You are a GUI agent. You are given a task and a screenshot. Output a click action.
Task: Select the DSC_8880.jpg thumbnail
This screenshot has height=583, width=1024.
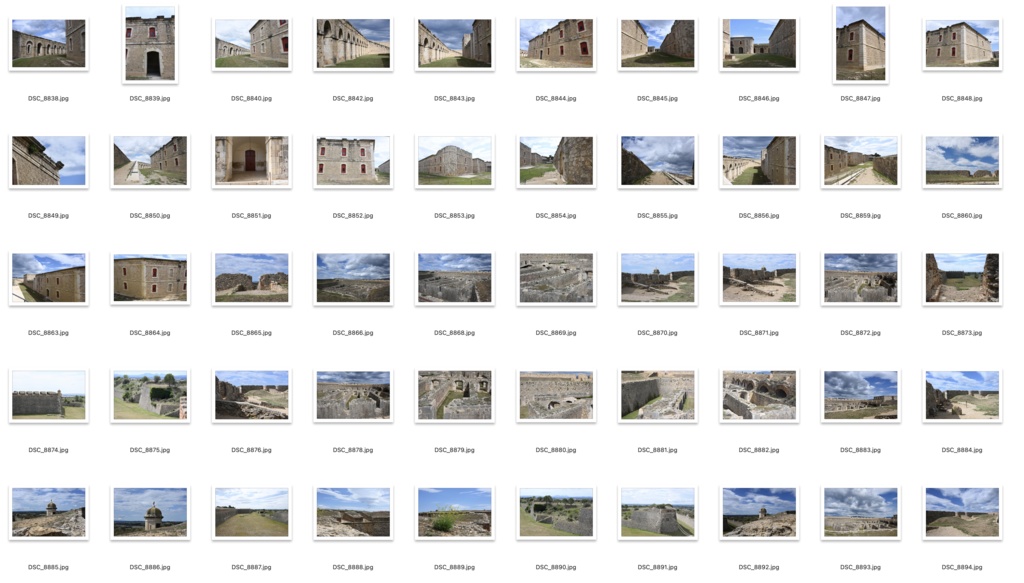coord(556,395)
